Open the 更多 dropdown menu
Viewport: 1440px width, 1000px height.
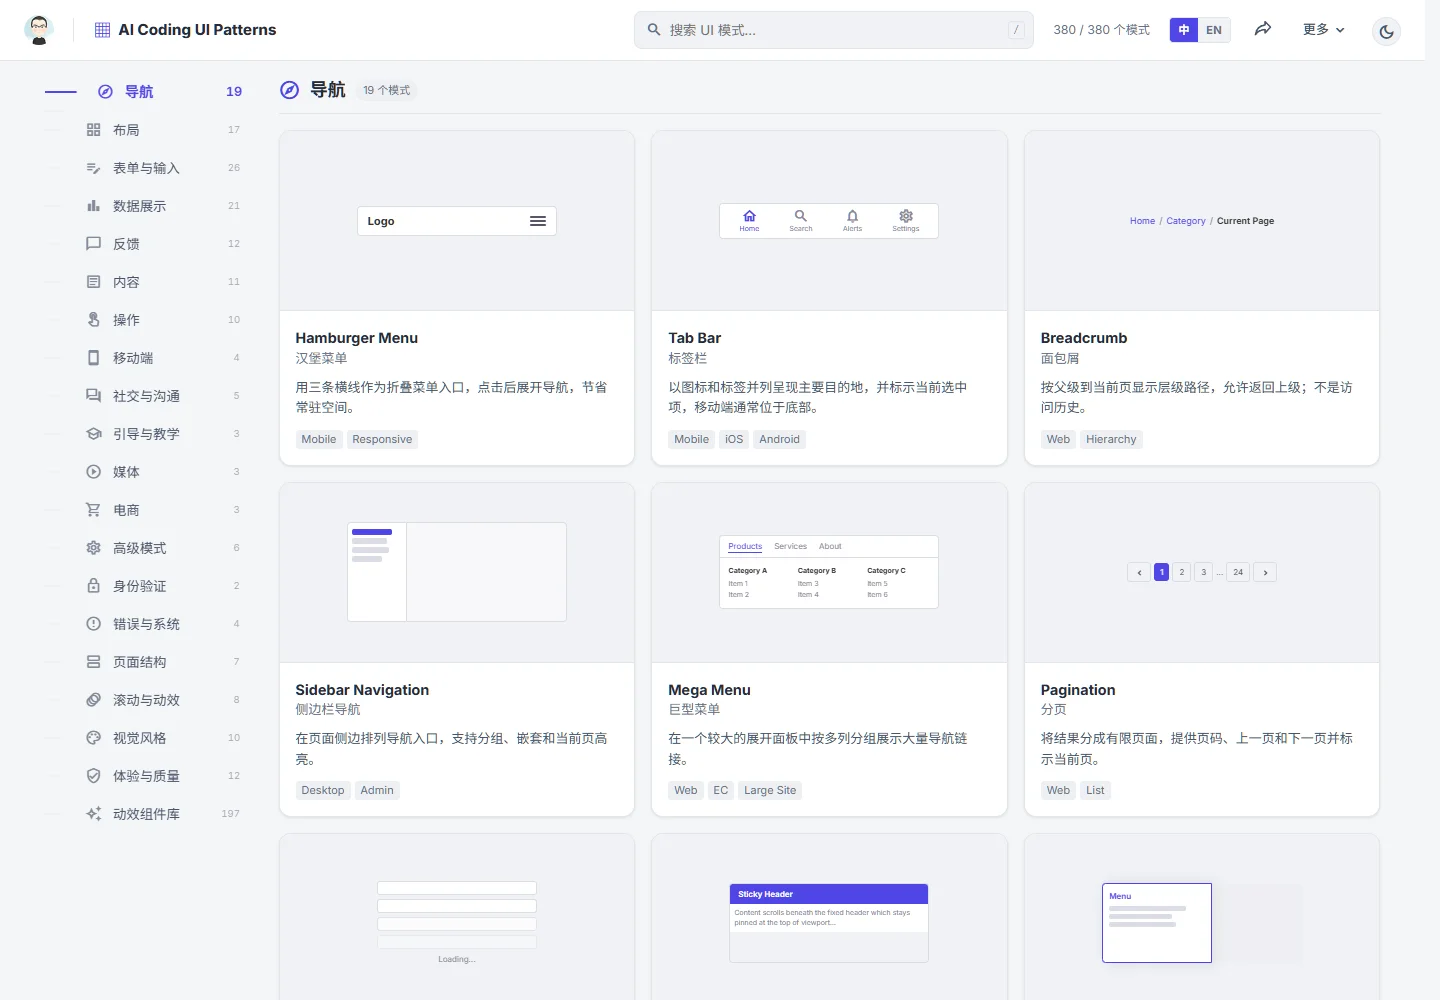pos(1324,30)
